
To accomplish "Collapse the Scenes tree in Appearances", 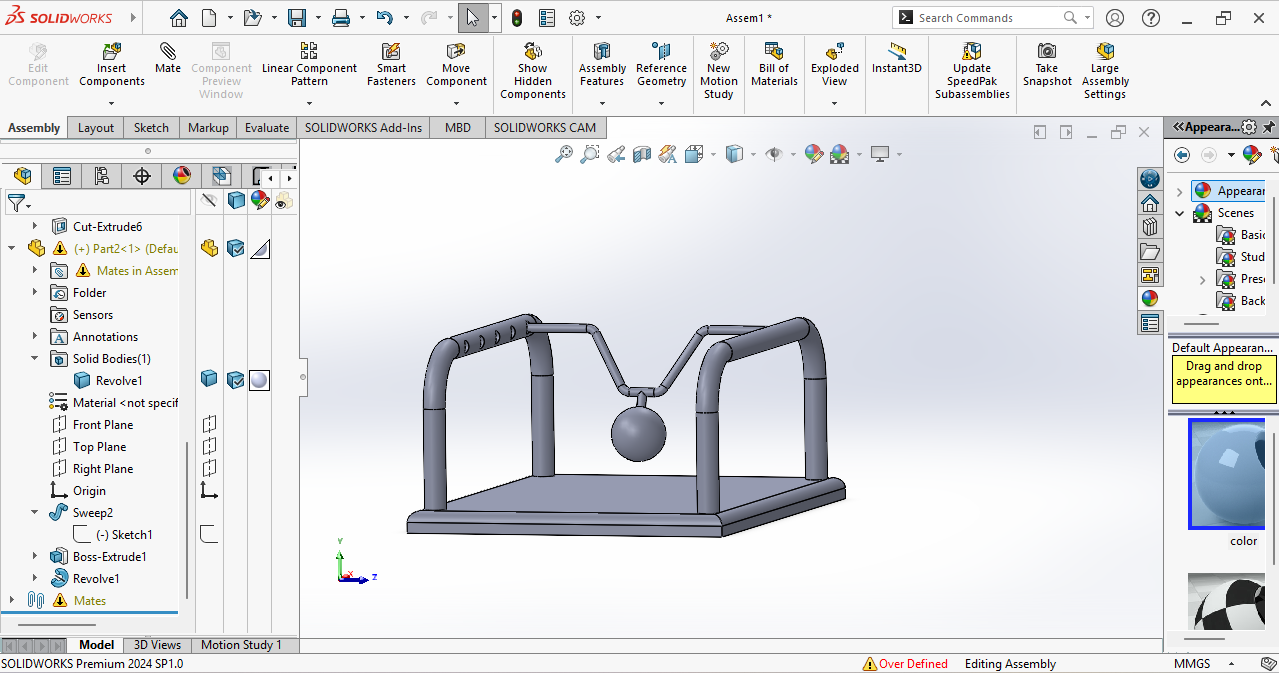I will [1179, 213].
